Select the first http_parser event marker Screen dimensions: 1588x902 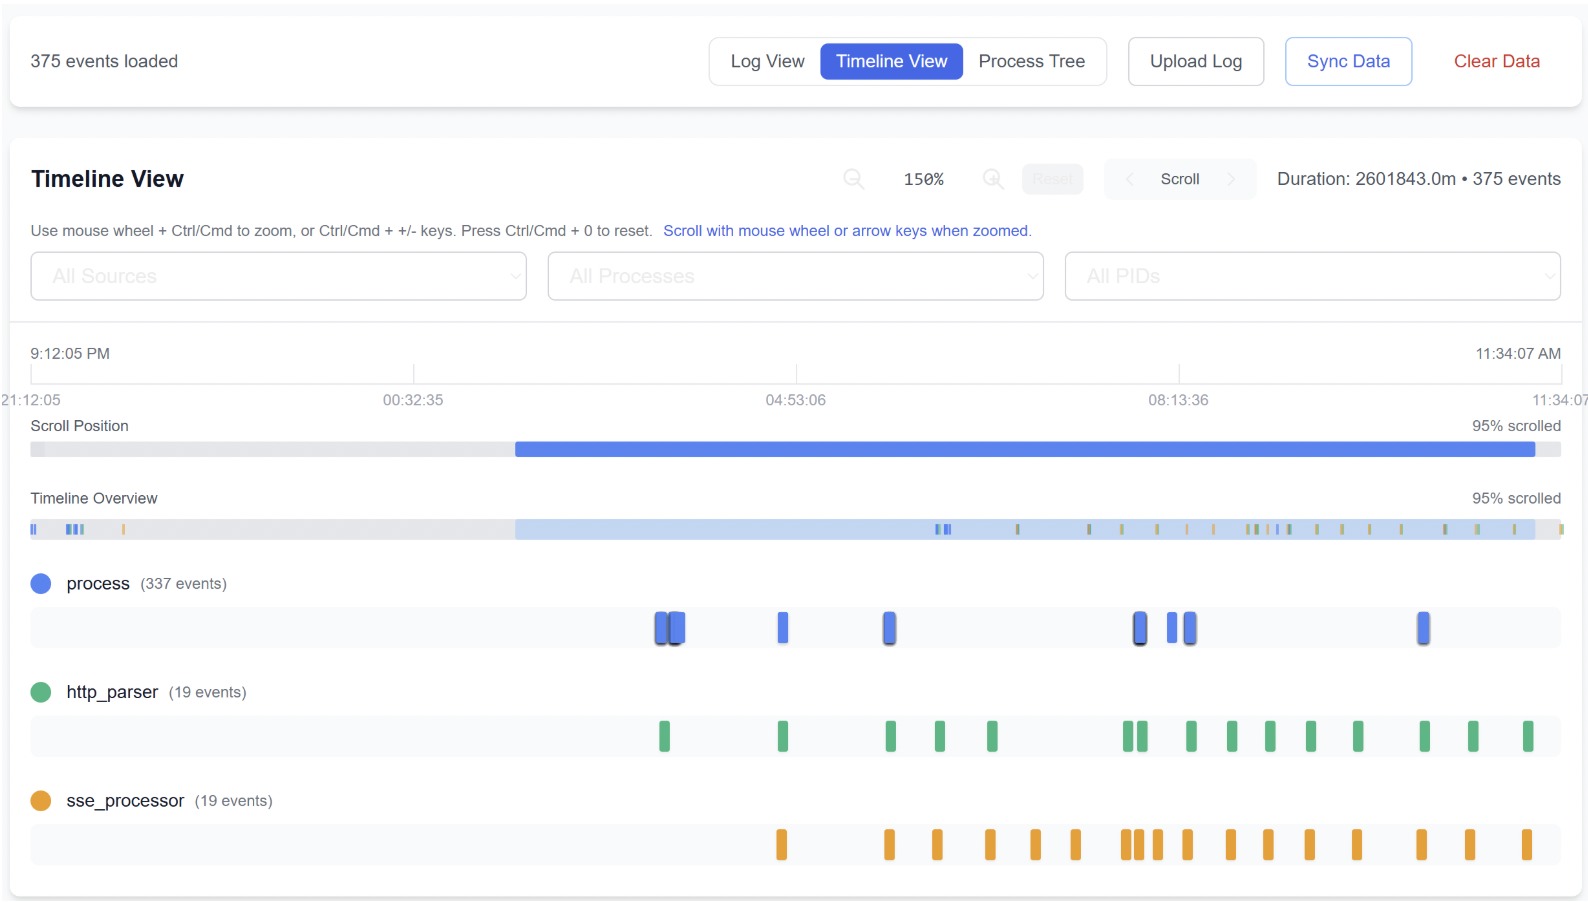coord(664,736)
